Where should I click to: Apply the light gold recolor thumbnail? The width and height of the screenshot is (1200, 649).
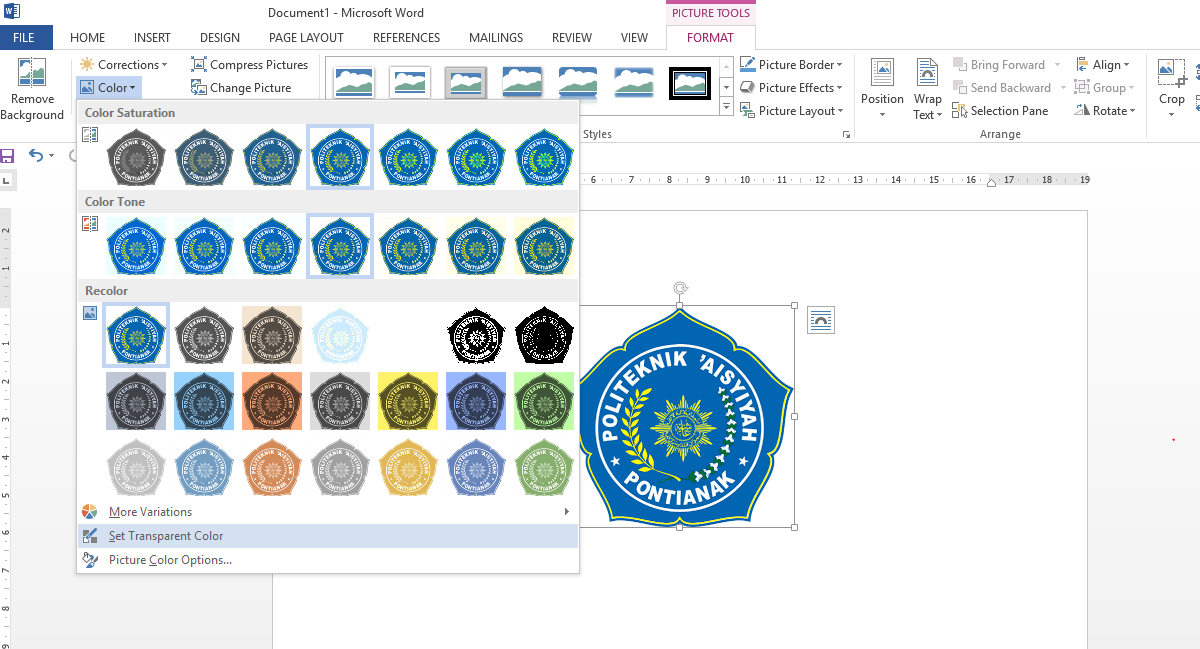408,467
